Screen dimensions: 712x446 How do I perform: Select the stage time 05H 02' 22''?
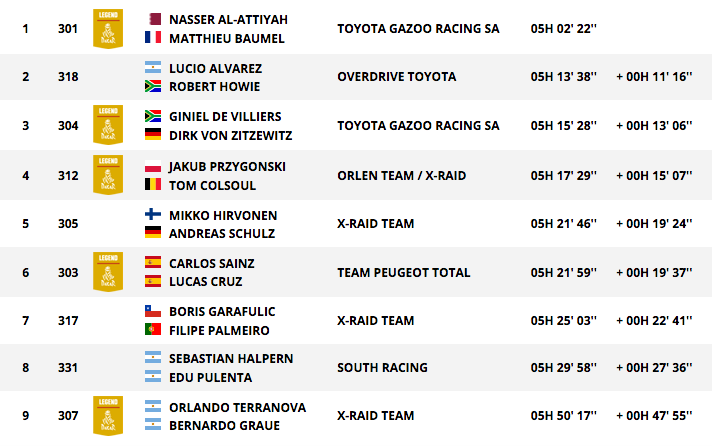pyautogui.click(x=564, y=29)
